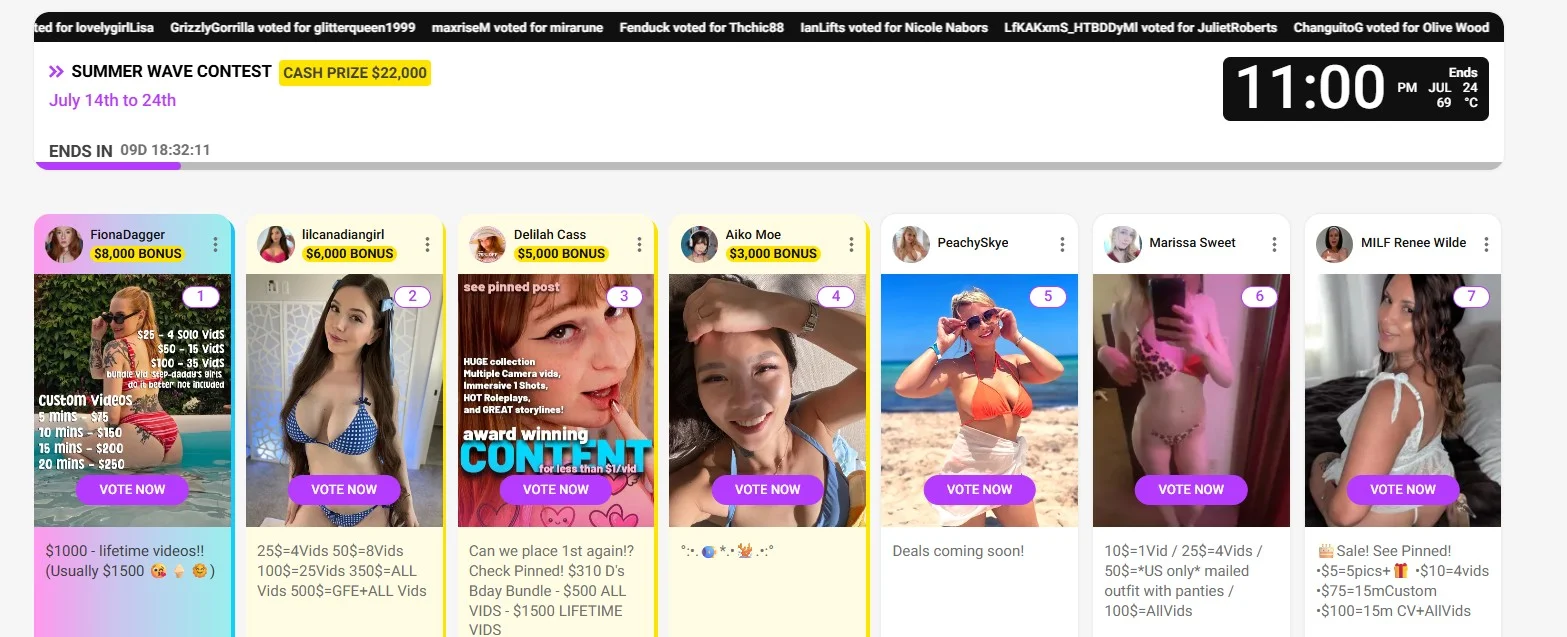Click the July 14th to 24th dates
The image size is (1567, 637).
coord(113,100)
